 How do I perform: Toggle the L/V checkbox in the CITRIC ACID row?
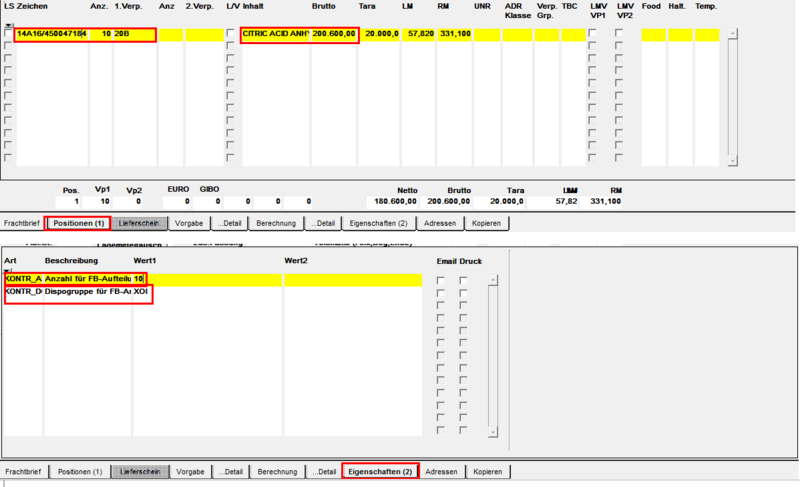click(x=230, y=33)
